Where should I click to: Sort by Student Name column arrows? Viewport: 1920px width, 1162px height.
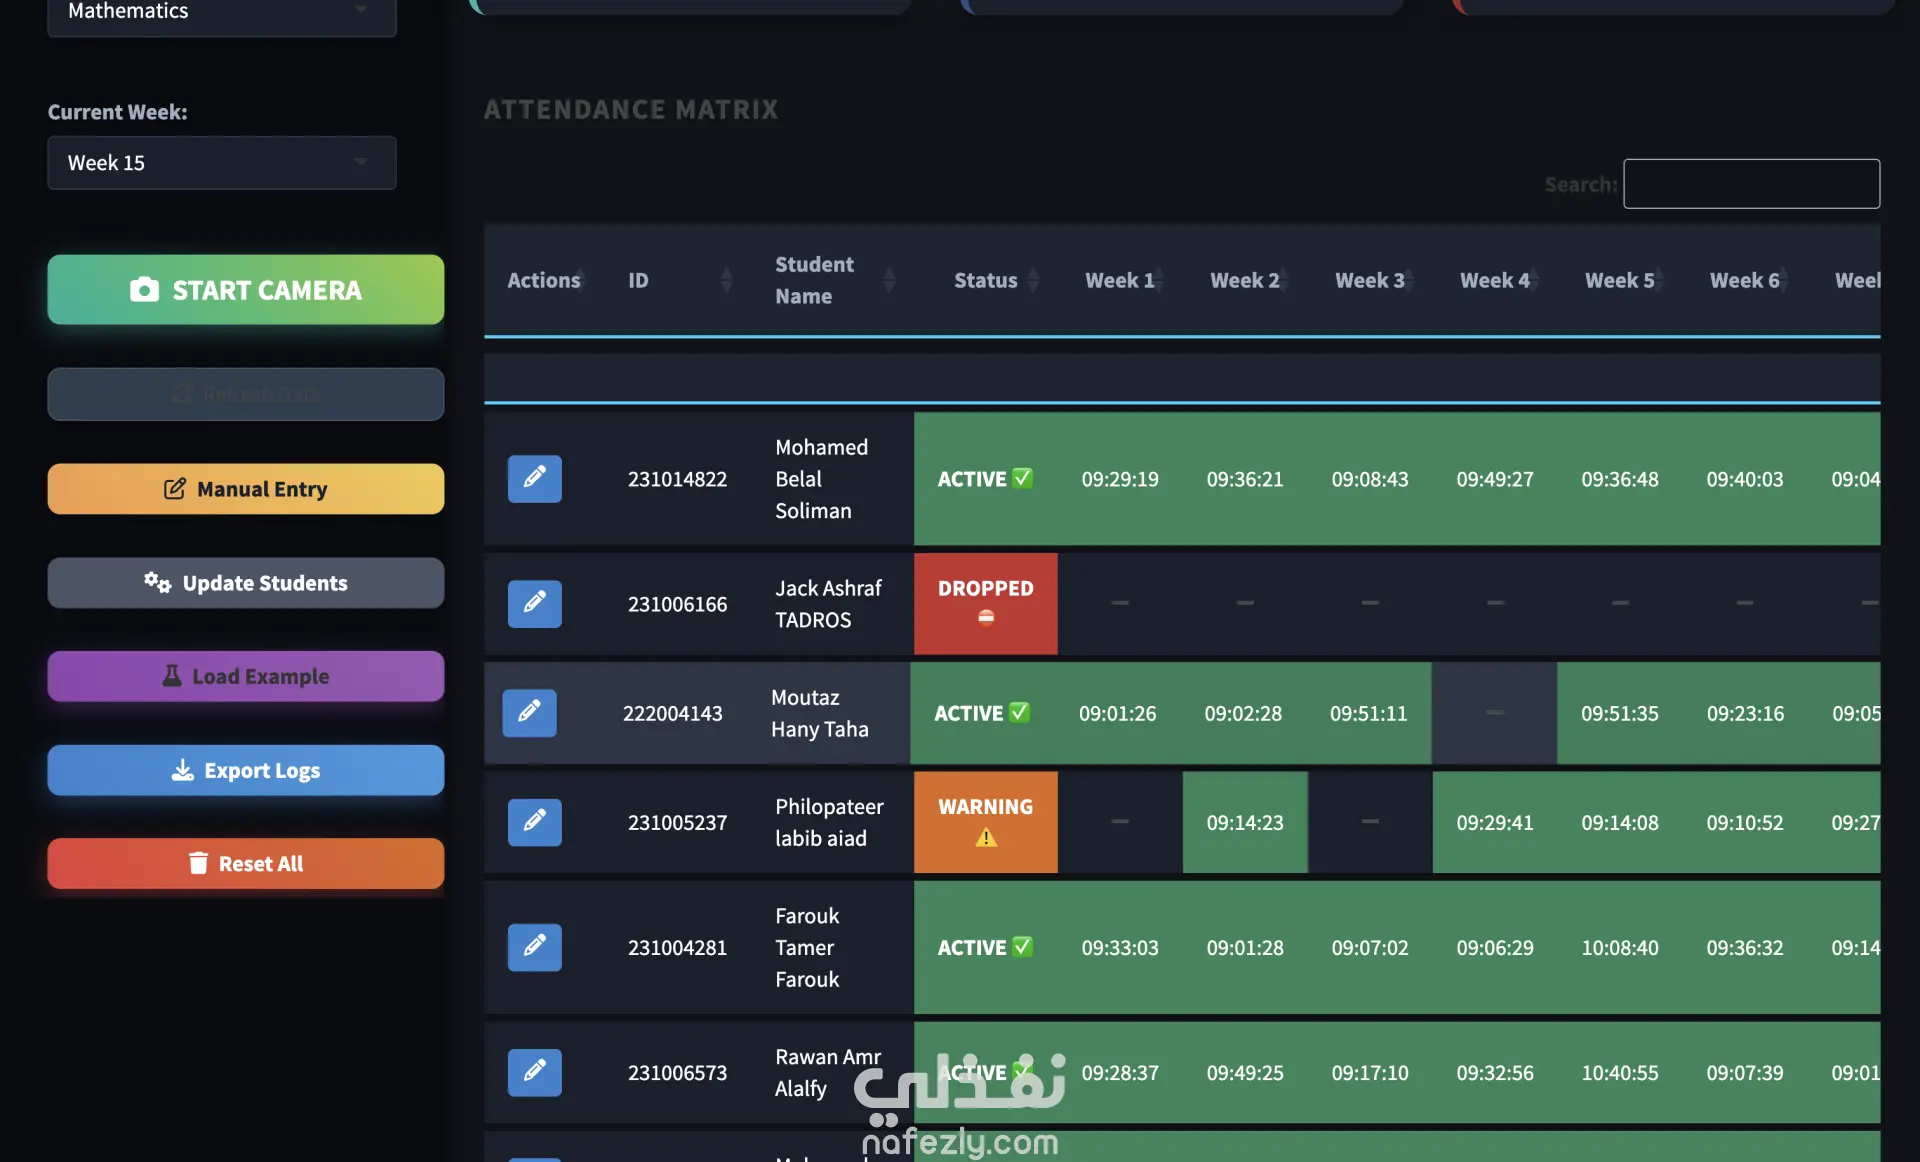[888, 280]
